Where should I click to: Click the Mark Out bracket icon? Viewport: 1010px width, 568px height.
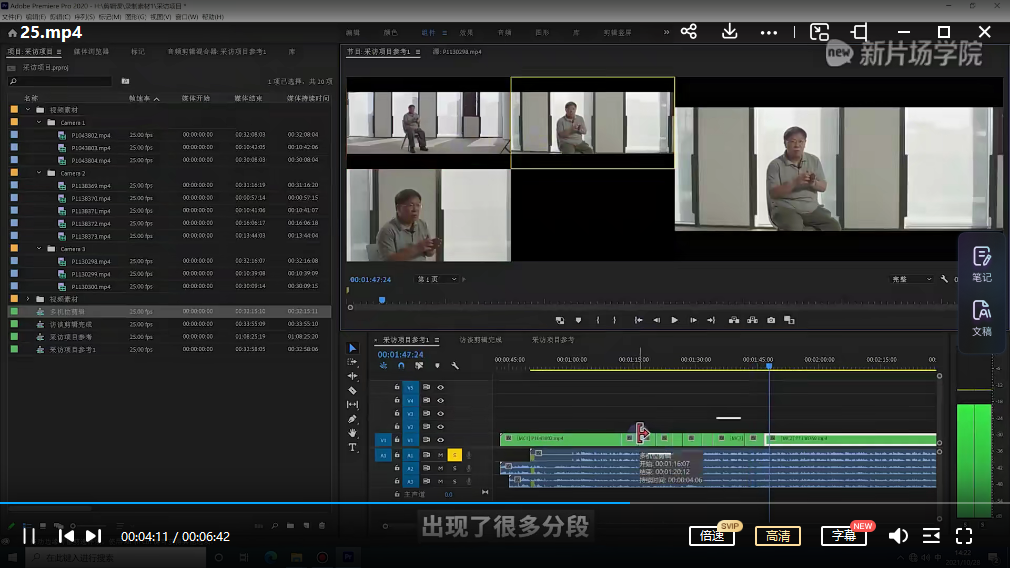[x=615, y=320]
